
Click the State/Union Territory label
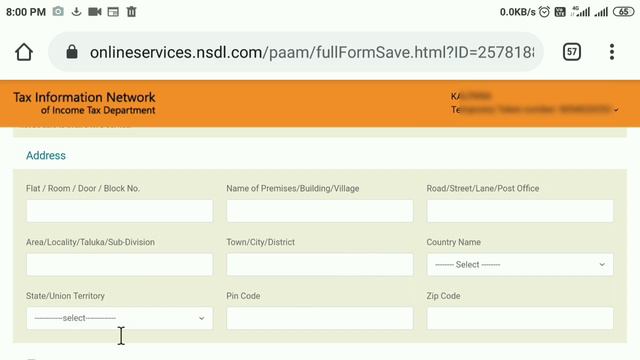pos(65,296)
